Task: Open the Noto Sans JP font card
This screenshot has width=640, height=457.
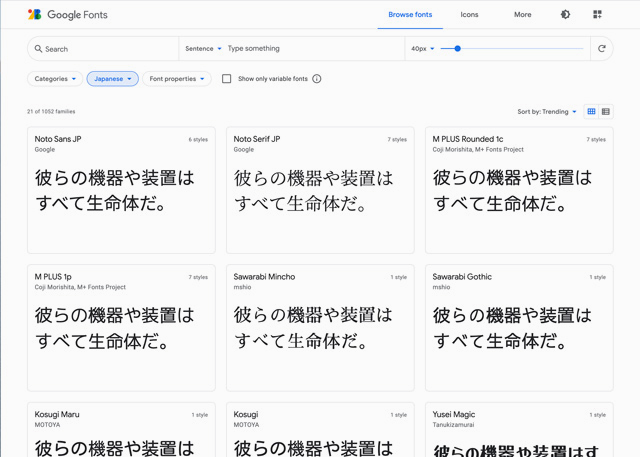Action: tap(121, 190)
